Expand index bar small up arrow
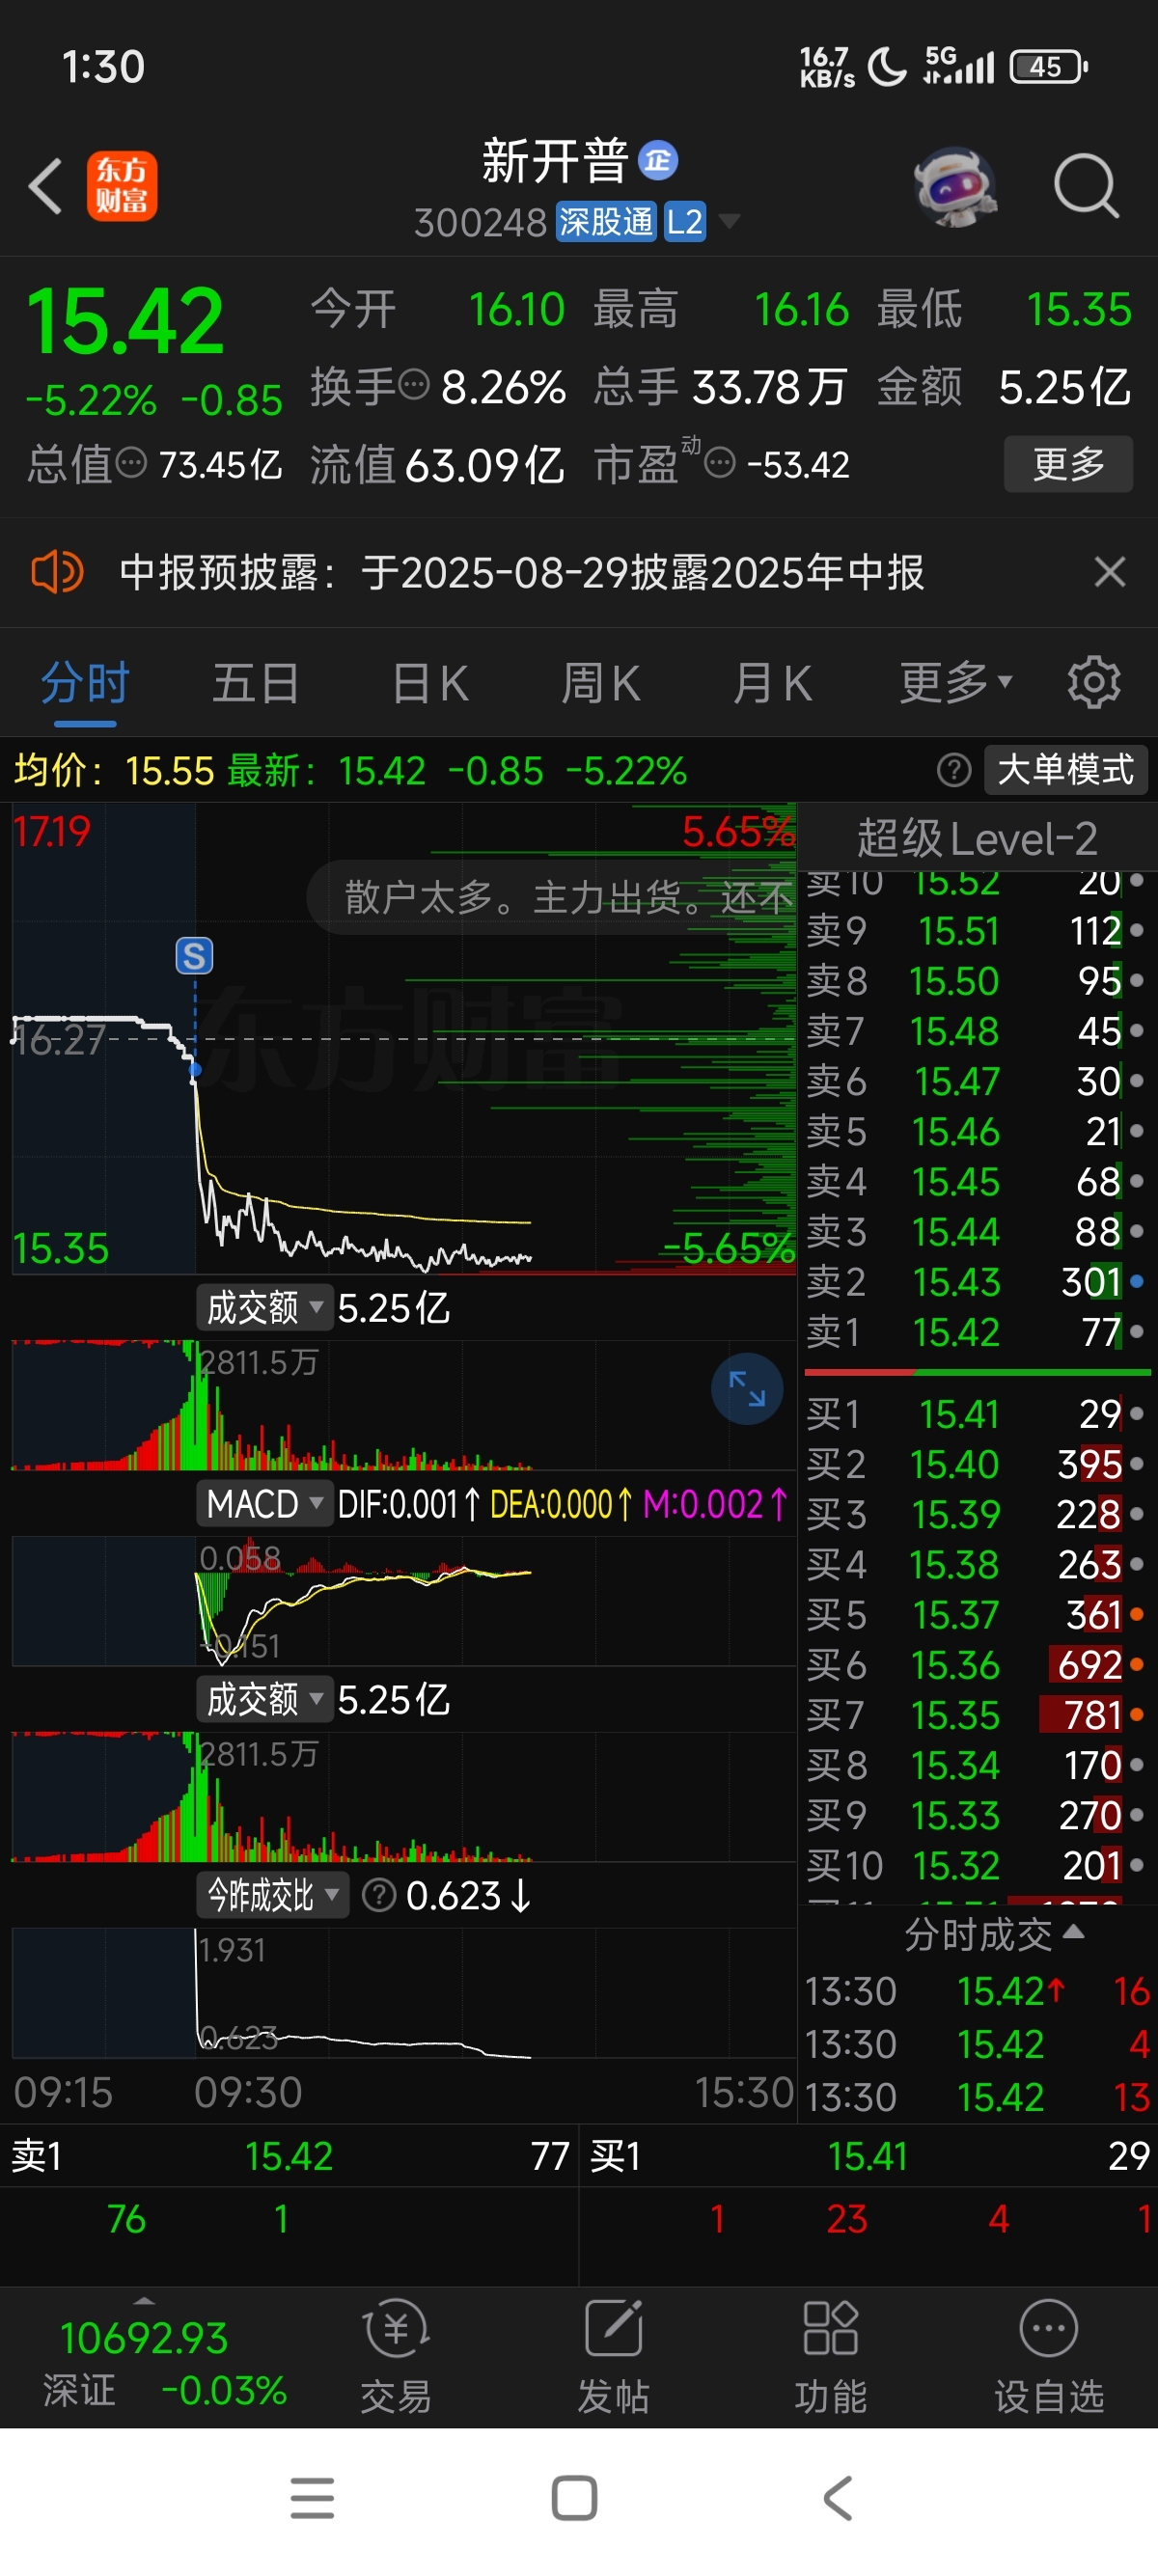This screenshot has height=2576, width=1158. (144, 2300)
